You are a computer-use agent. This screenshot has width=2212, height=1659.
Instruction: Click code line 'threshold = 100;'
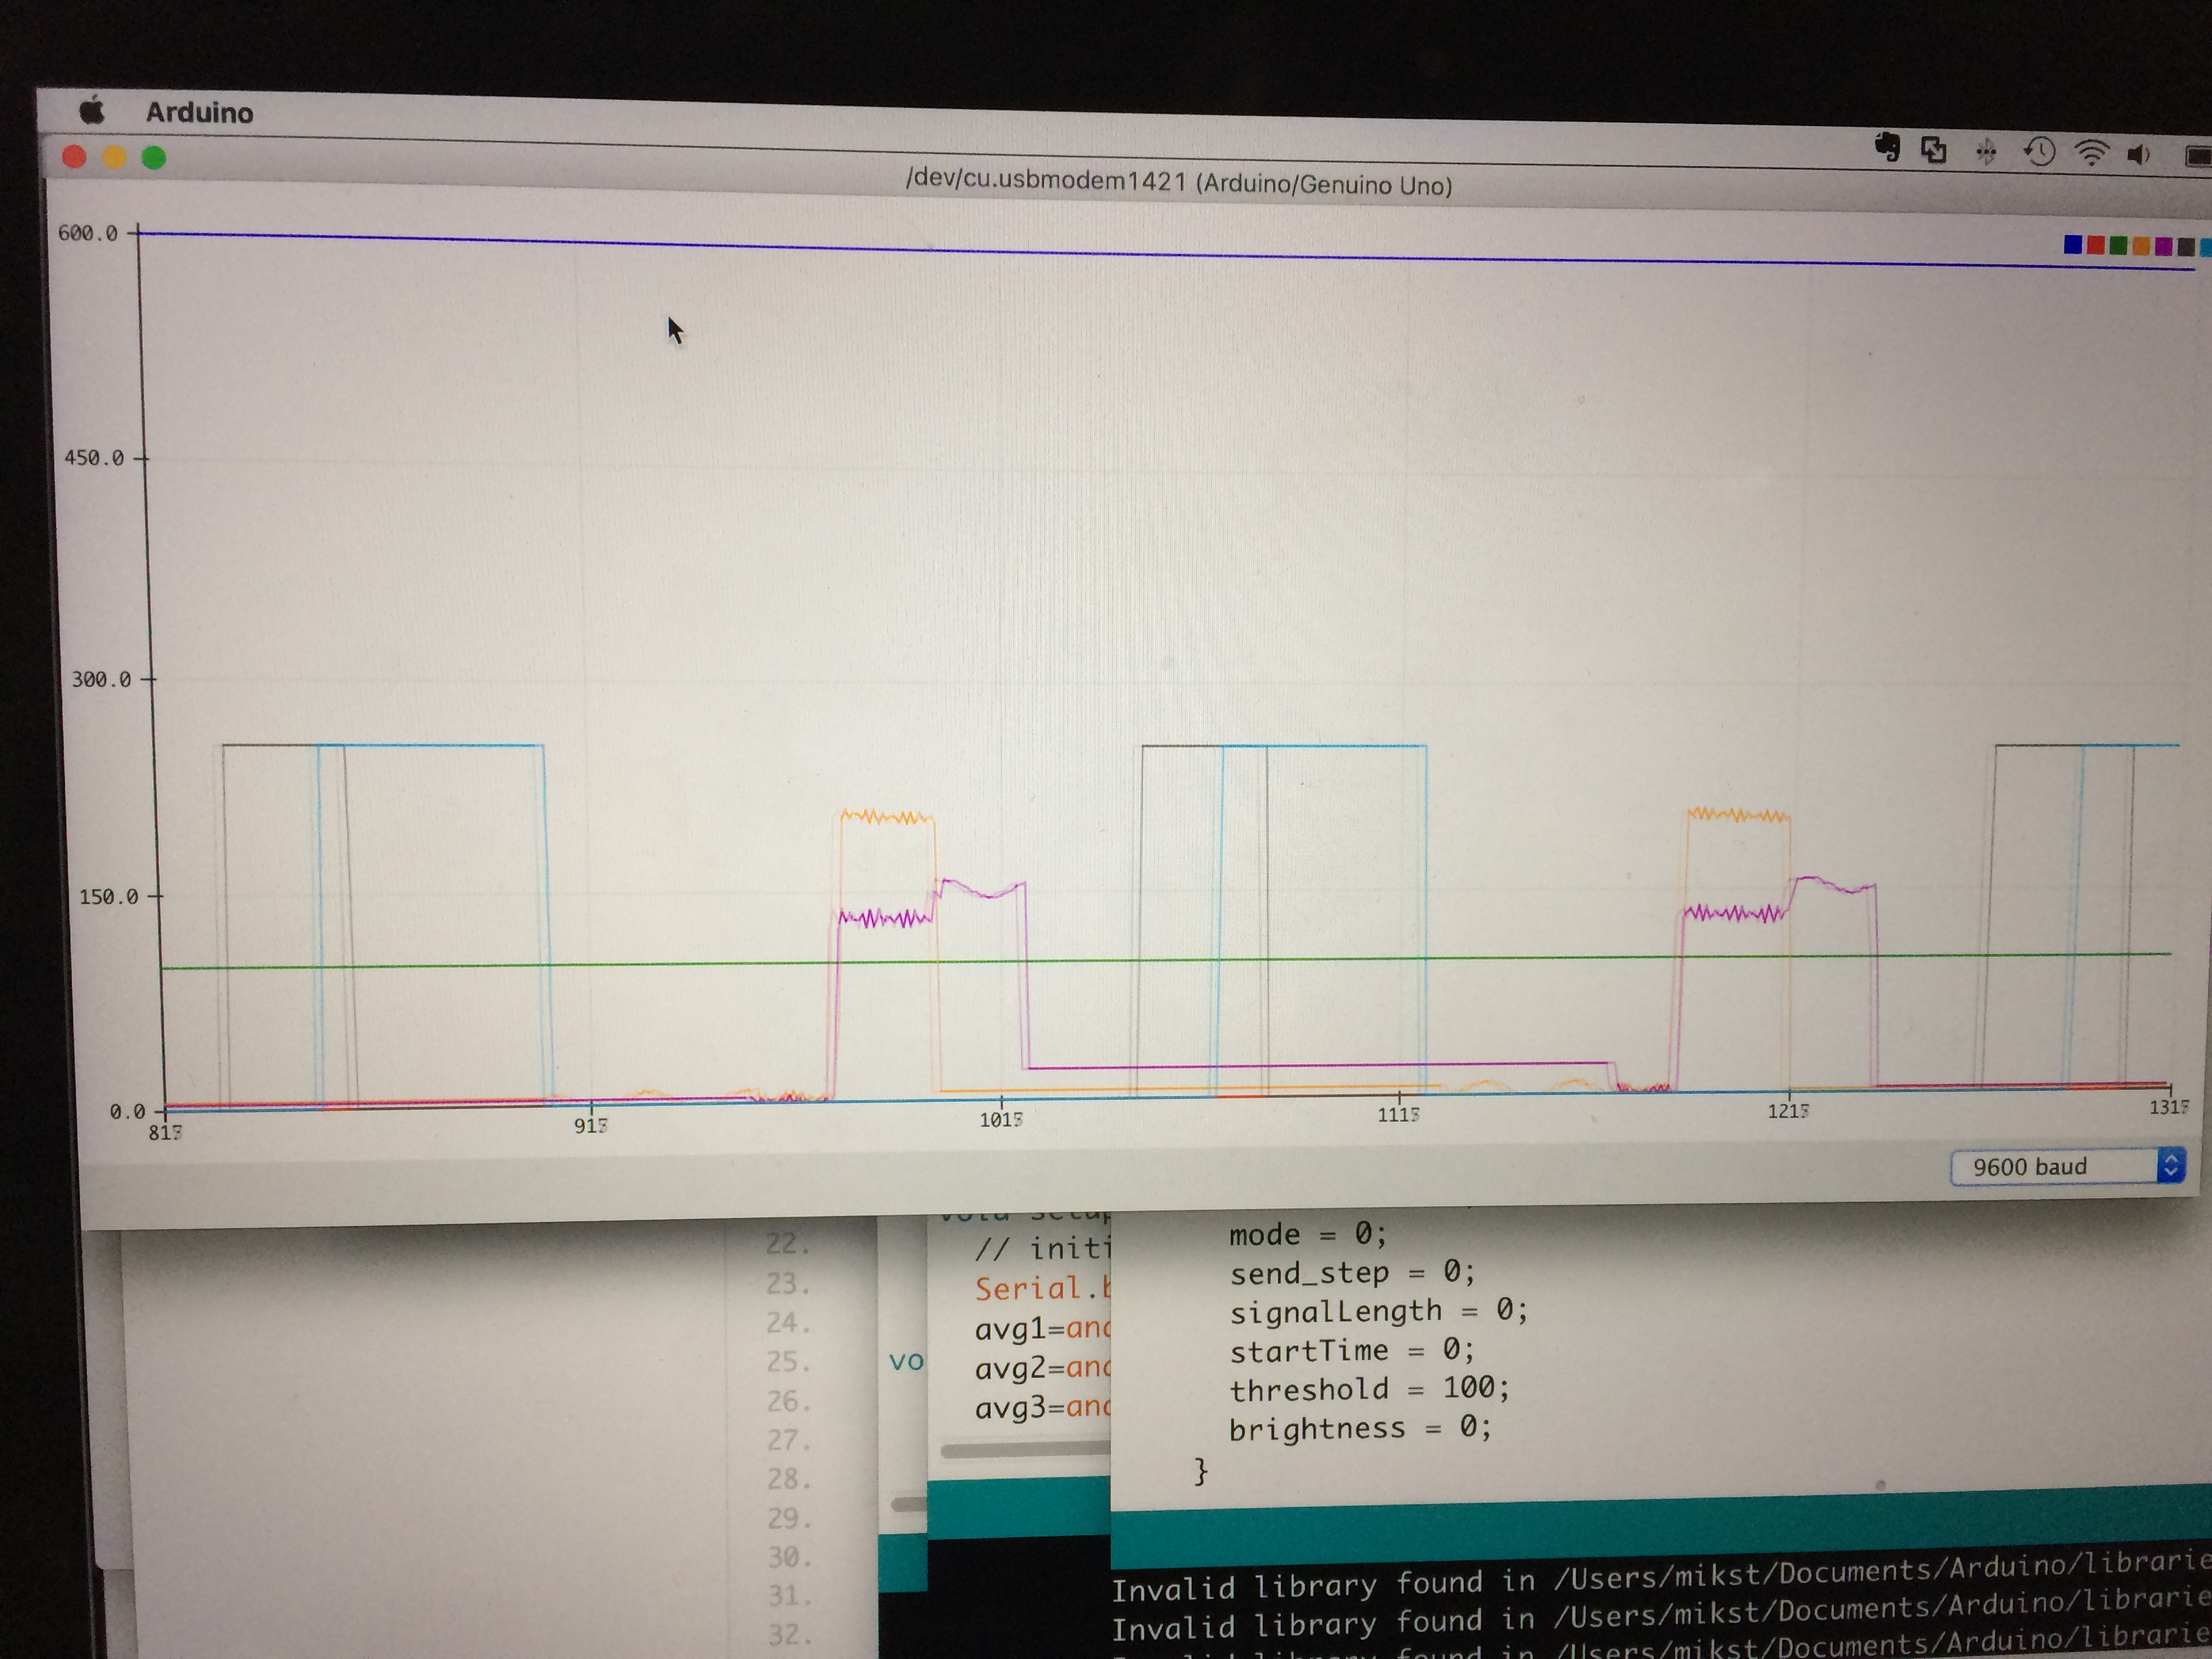tap(1370, 1389)
